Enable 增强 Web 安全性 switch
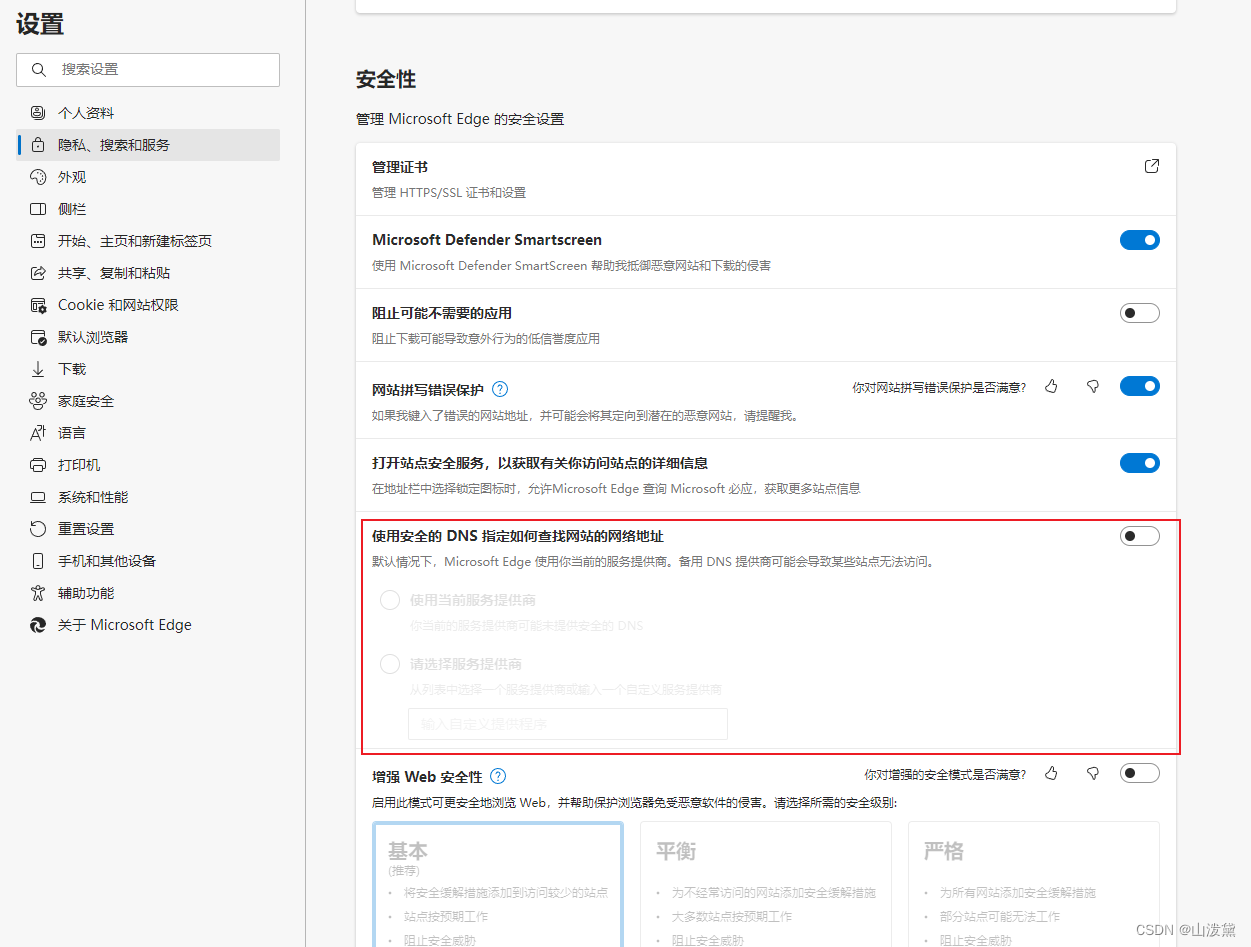Image resolution: width=1251 pixels, height=947 pixels. tap(1140, 773)
